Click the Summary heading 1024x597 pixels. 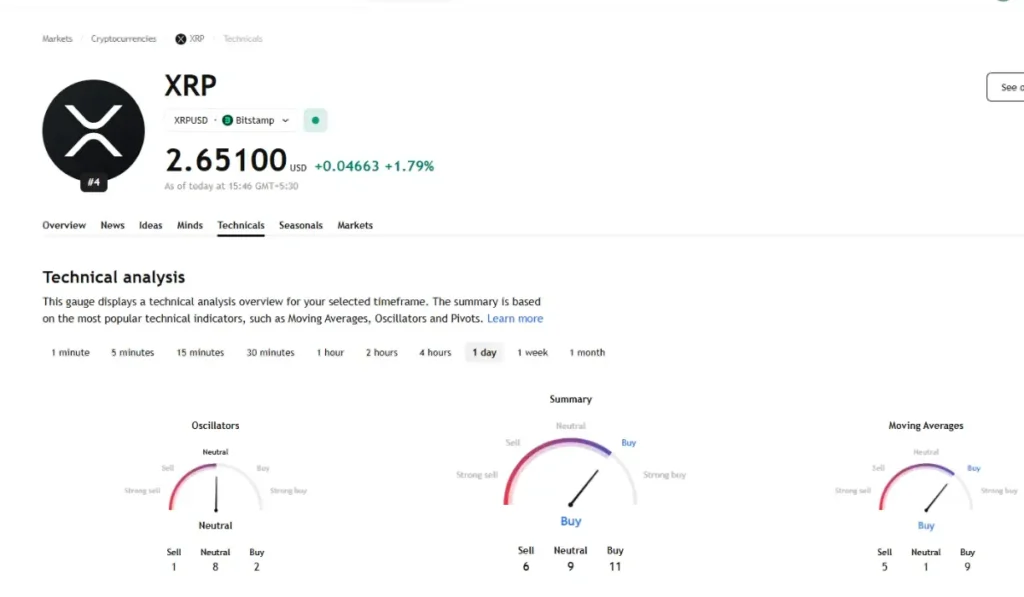pyautogui.click(x=571, y=399)
